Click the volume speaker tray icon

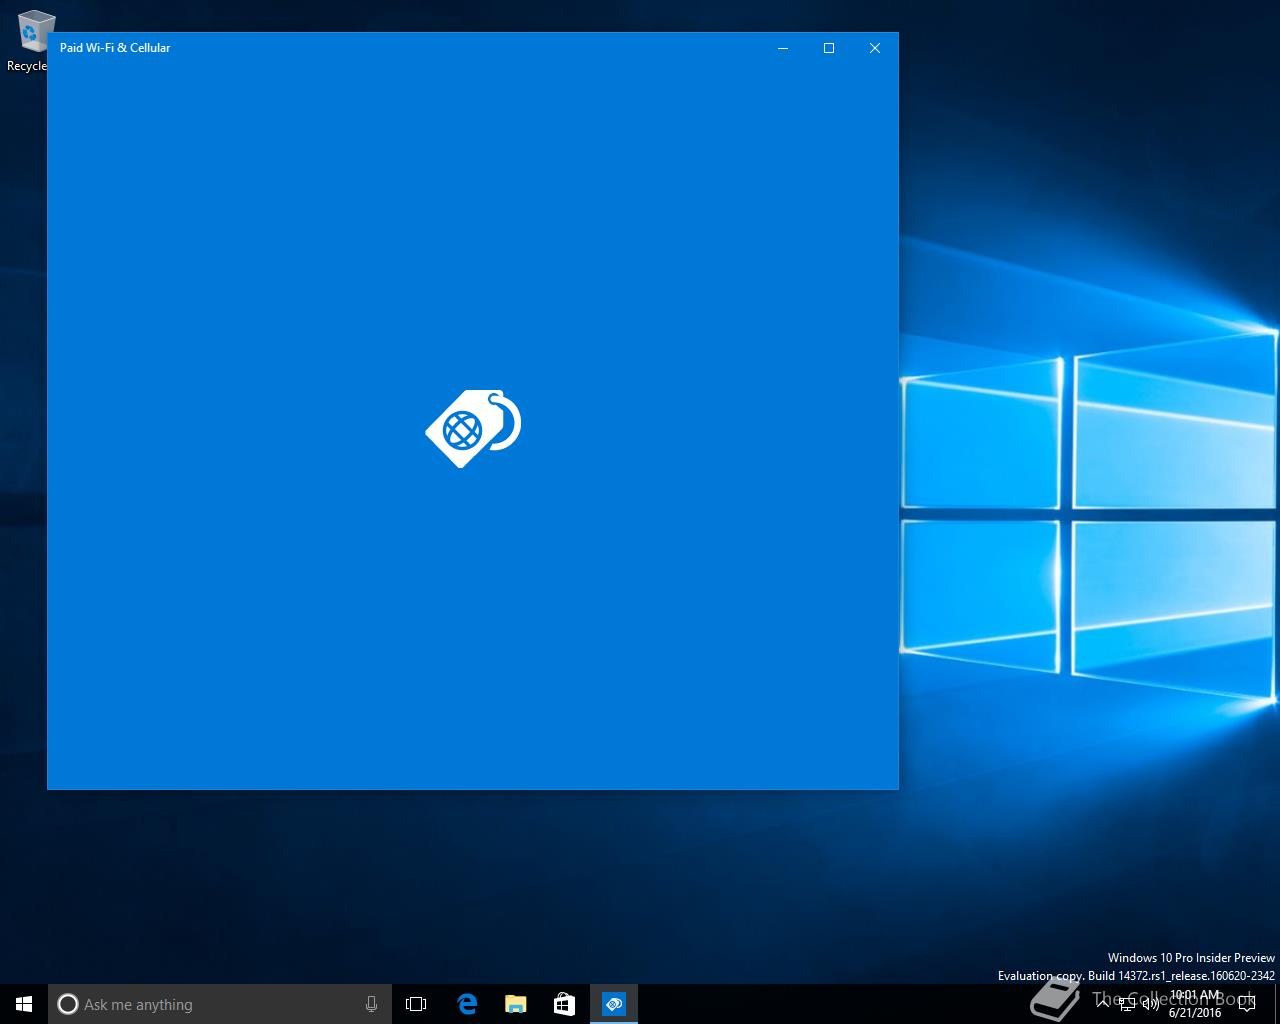point(1151,1004)
